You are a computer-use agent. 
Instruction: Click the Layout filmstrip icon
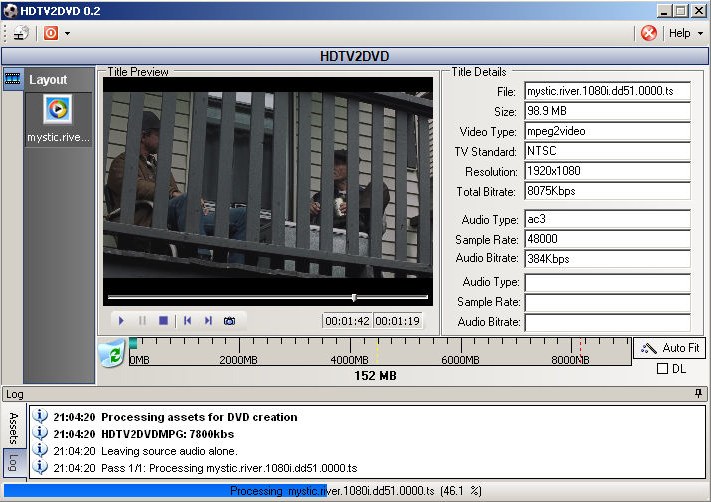13,79
